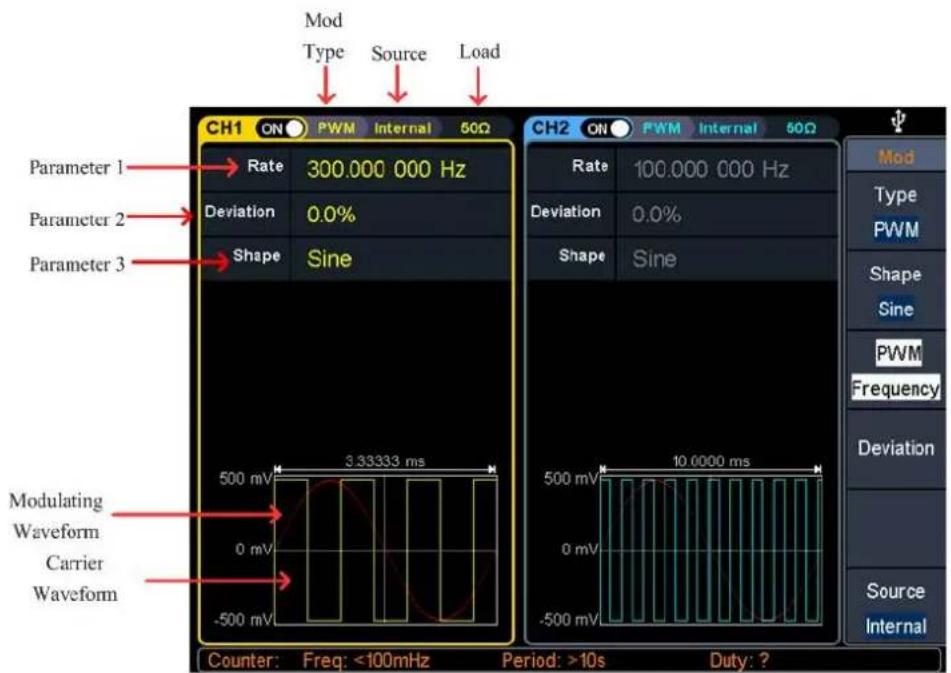Click CH2 50Ω load indicator

point(801,129)
